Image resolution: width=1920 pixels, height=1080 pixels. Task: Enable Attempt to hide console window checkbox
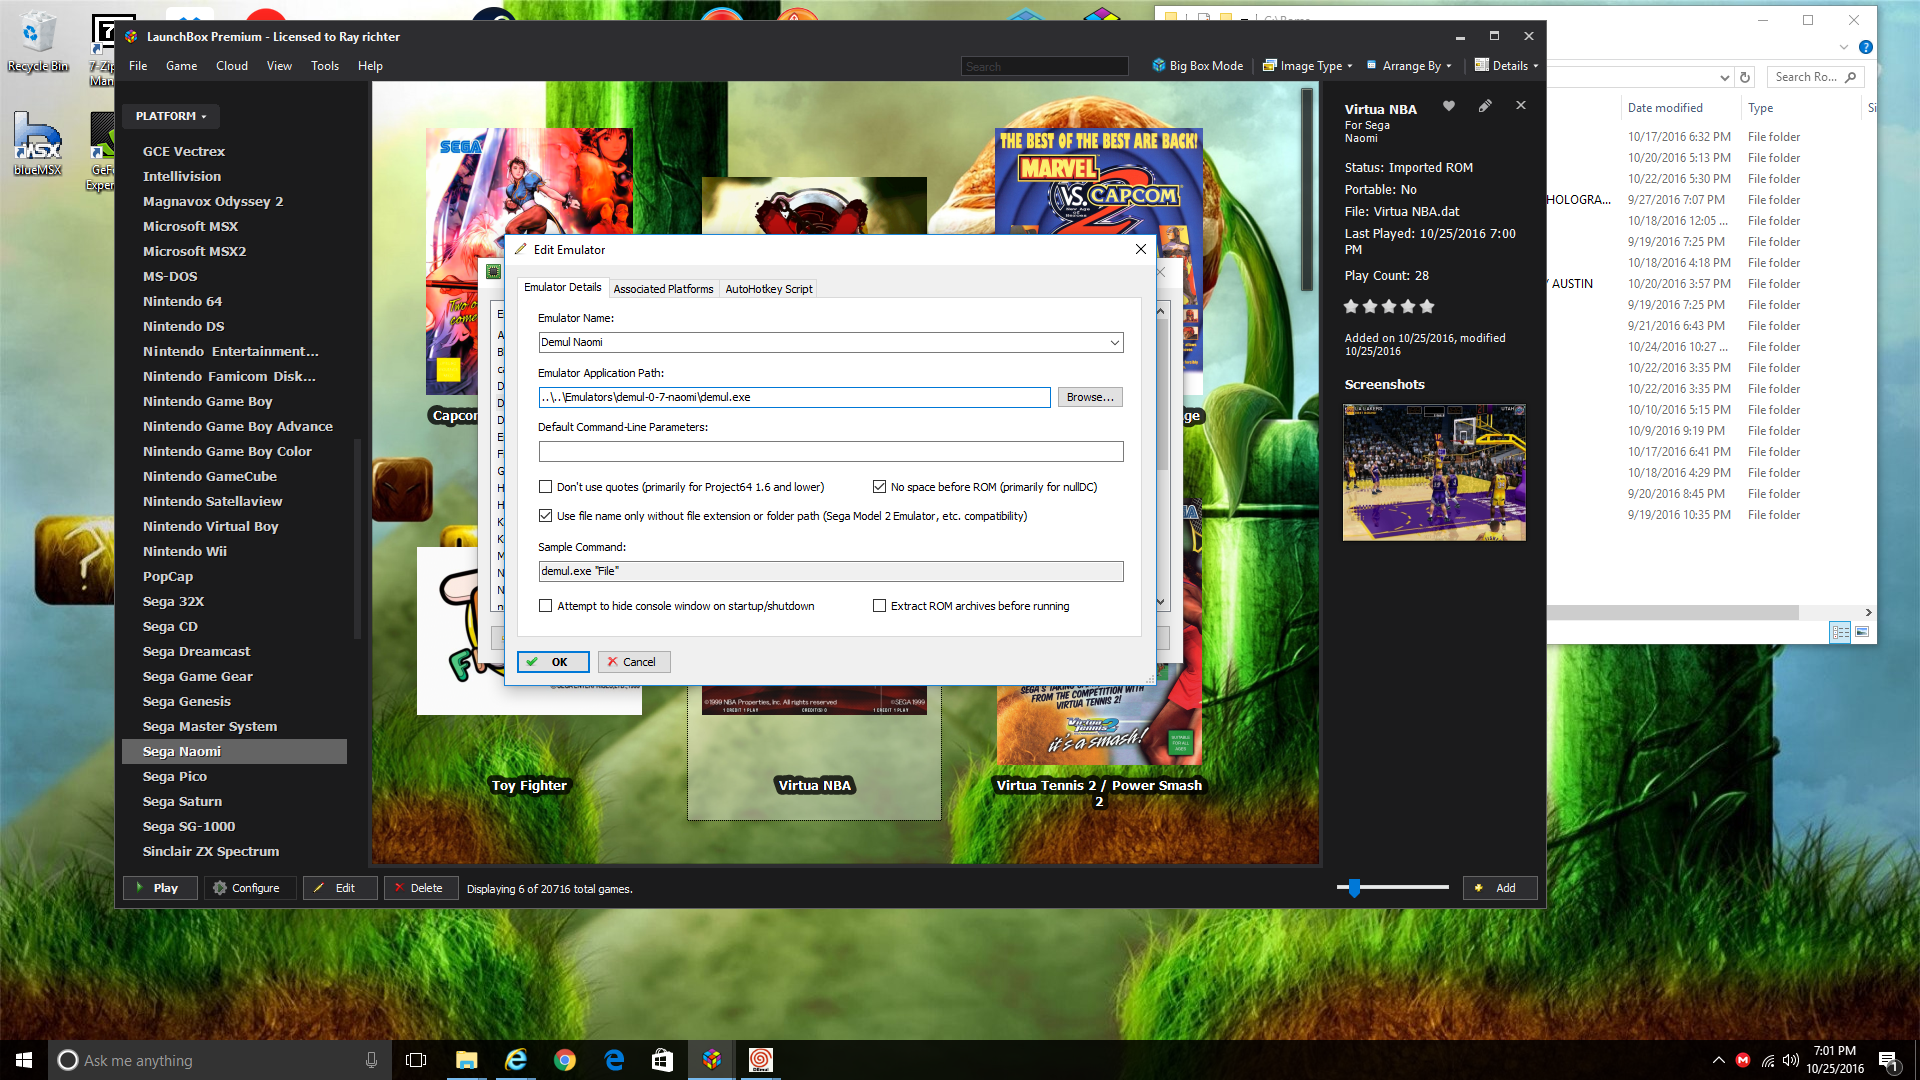pyautogui.click(x=545, y=606)
